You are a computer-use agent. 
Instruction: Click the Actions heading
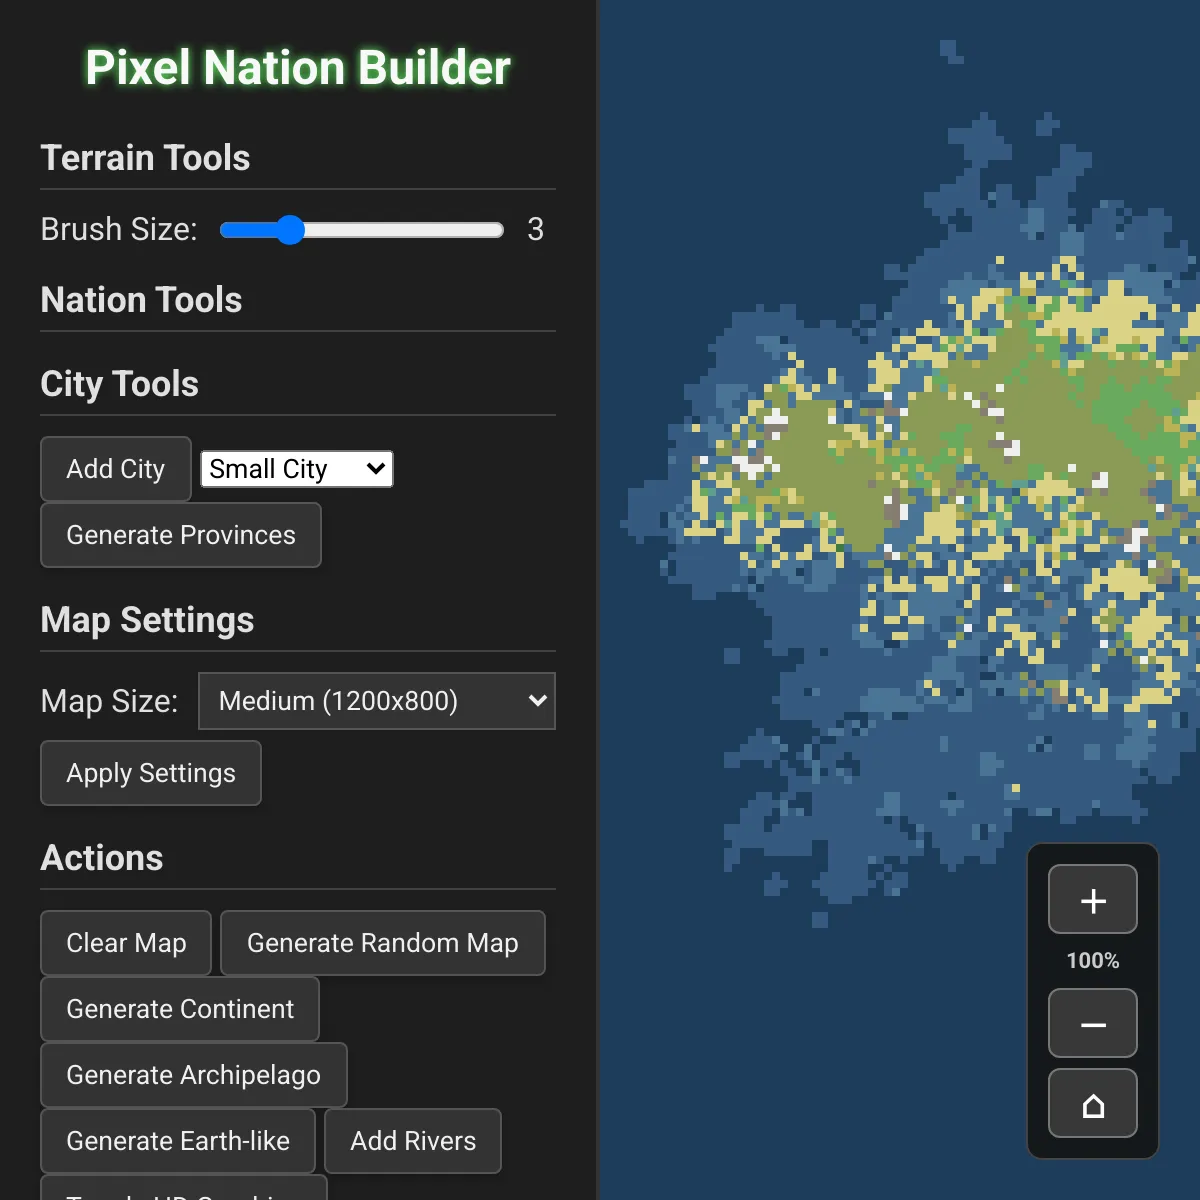click(101, 858)
